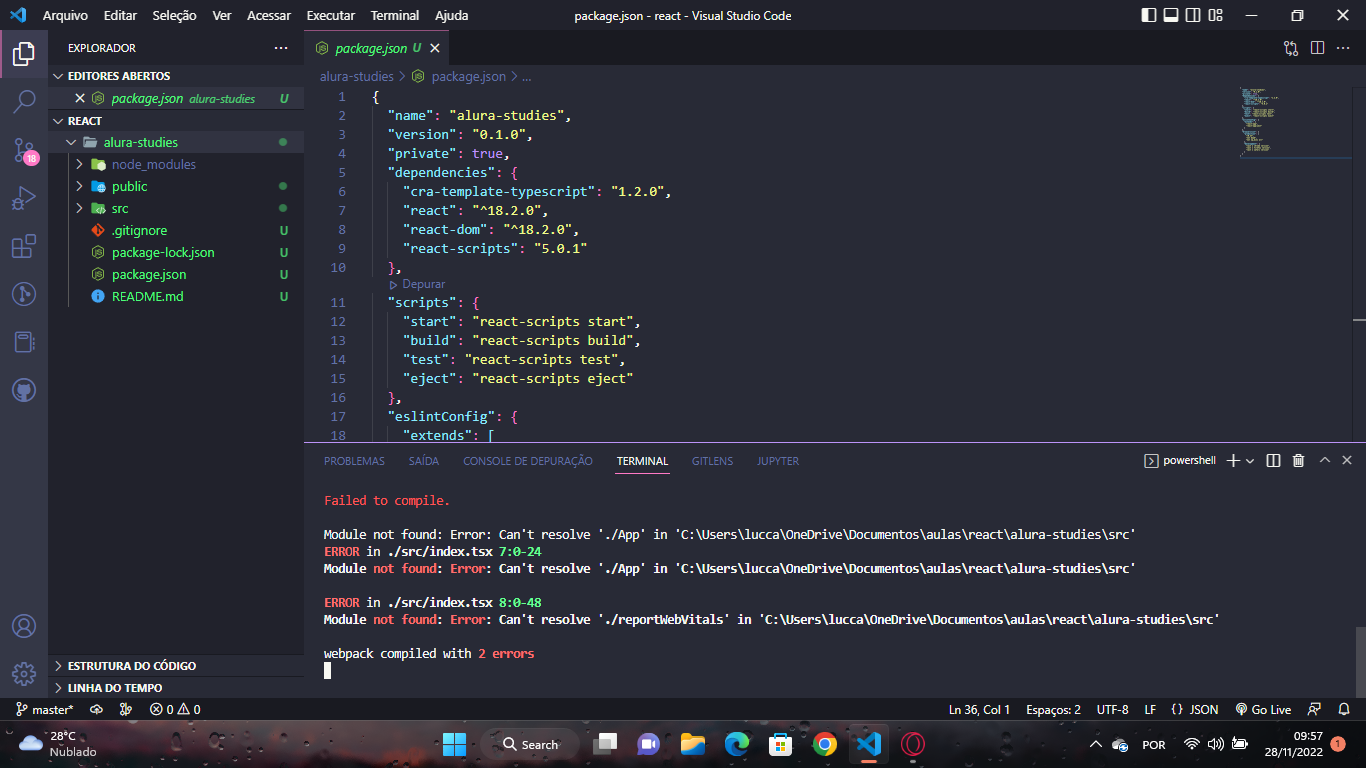Split the editor to the right
Image resolution: width=1366 pixels, height=768 pixels.
tap(1317, 48)
